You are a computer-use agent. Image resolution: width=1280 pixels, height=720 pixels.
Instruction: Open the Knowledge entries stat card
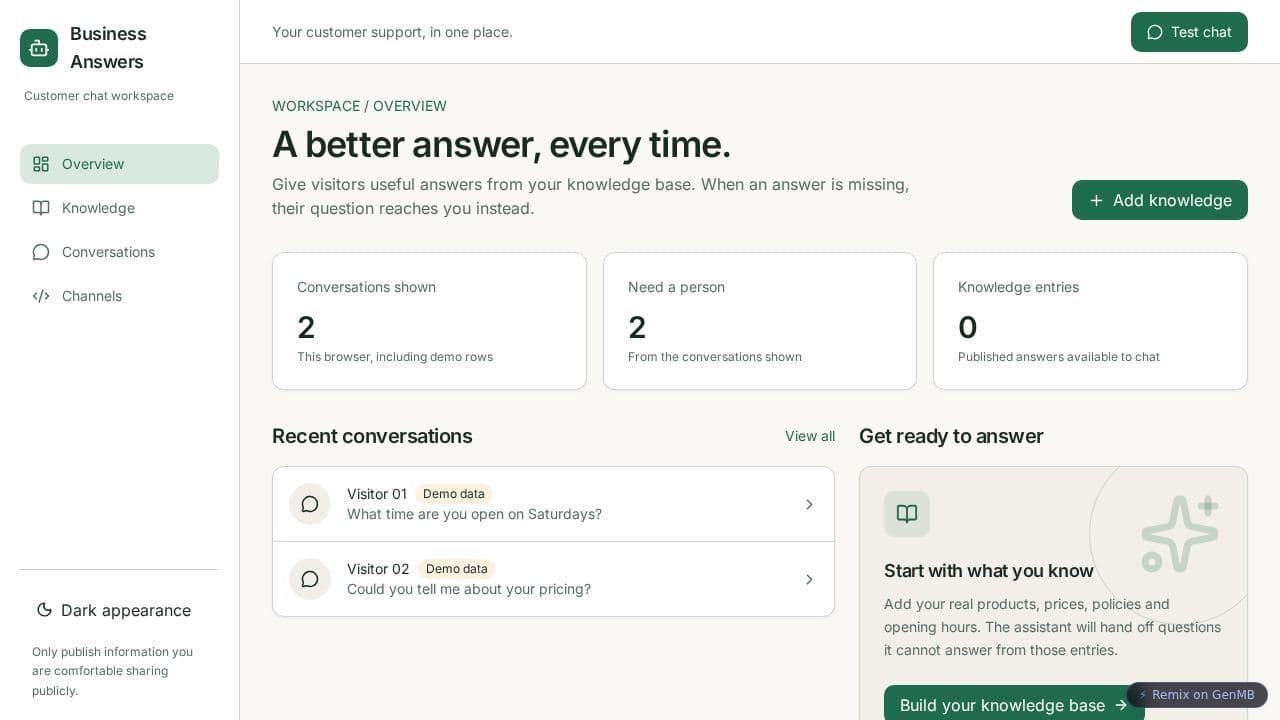click(x=1090, y=321)
